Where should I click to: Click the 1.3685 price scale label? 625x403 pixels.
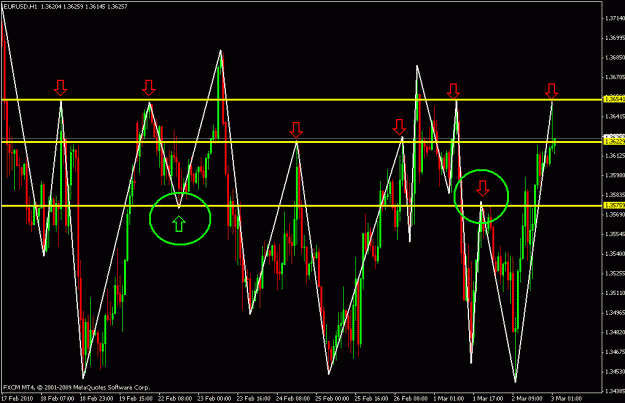click(x=615, y=57)
